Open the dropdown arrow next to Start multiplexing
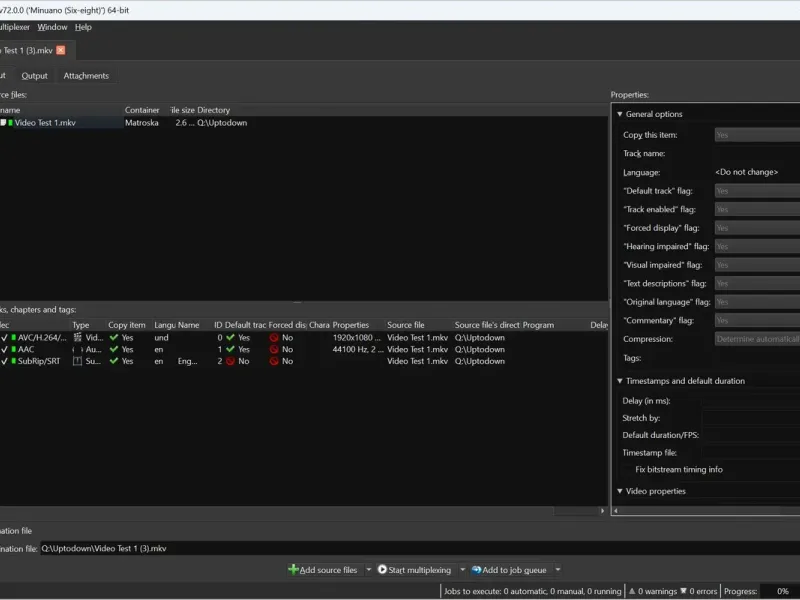The image size is (800, 600). [x=461, y=570]
